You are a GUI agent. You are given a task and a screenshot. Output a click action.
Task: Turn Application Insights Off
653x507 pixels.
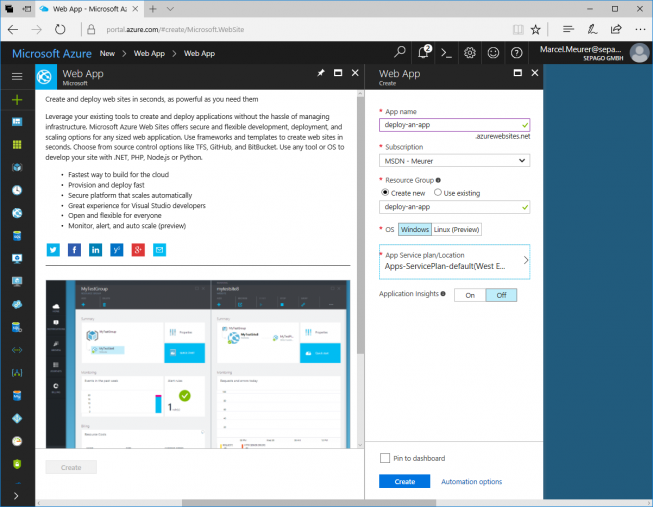pyautogui.click(x=501, y=295)
